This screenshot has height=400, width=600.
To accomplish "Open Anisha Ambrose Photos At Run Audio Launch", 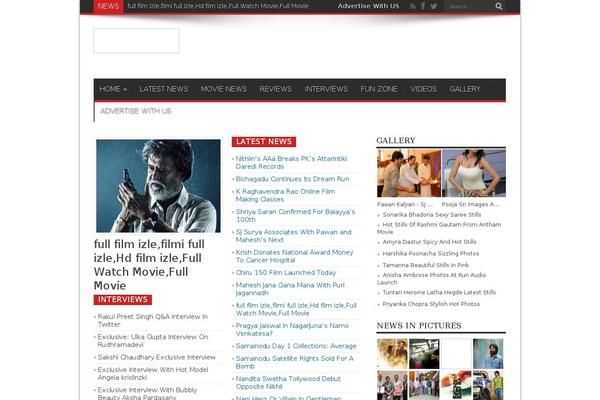I will (x=432, y=279).
